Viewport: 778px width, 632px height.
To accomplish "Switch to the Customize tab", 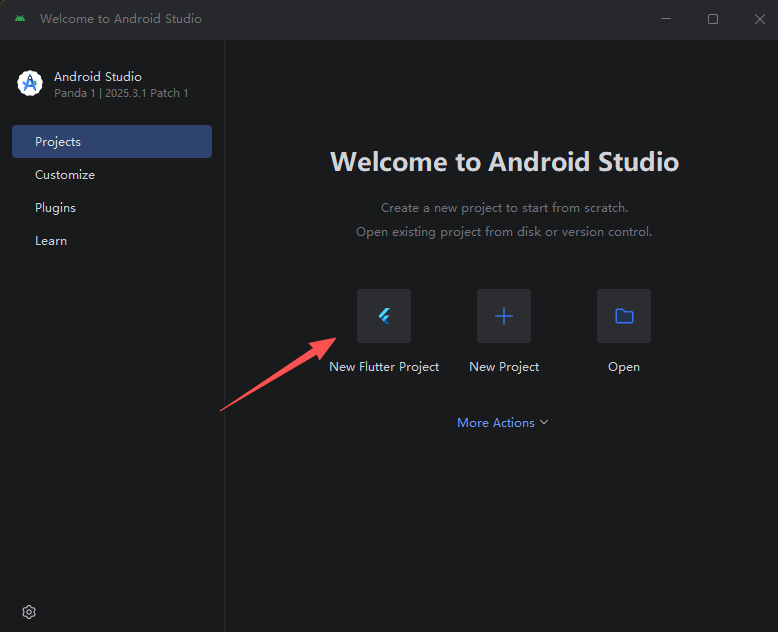I will (x=112, y=175).
